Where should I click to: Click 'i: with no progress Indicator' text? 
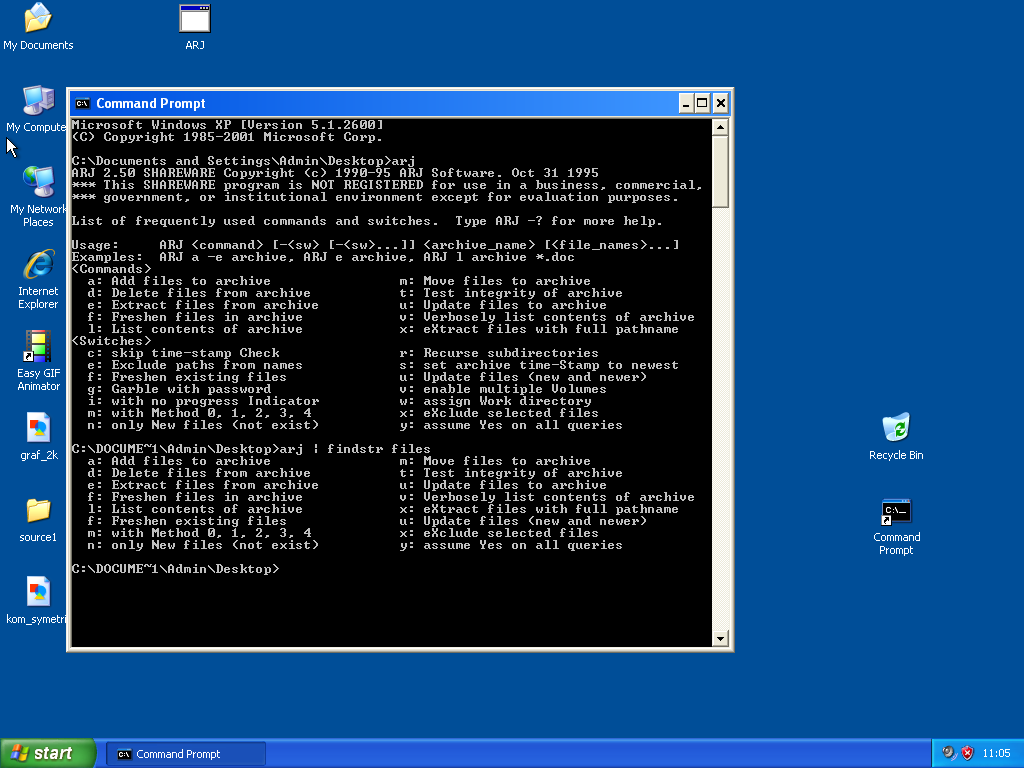point(203,401)
